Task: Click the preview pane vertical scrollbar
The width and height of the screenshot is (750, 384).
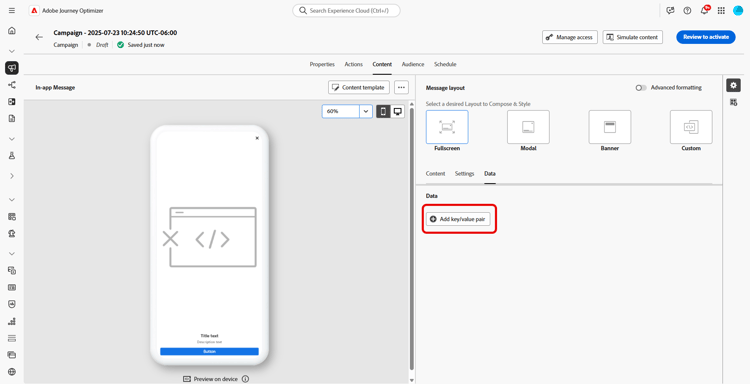Action: coord(412,240)
